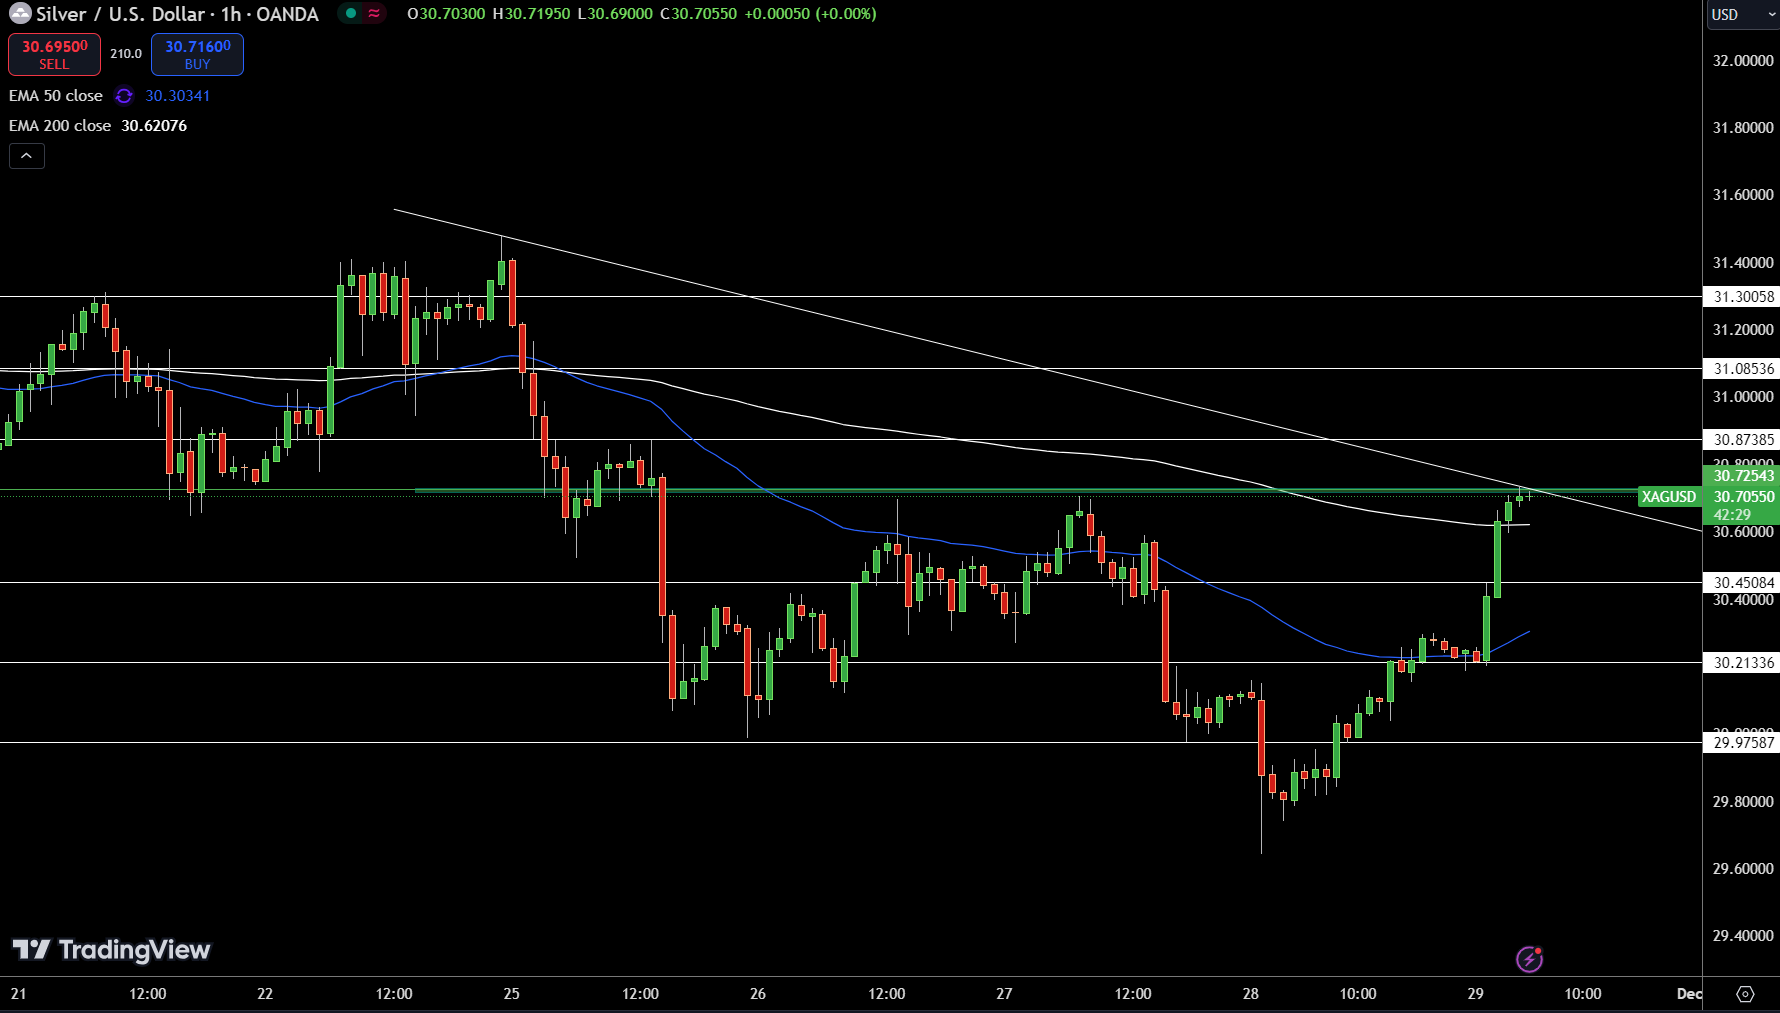
Task: Click the pink approximate data indicator icon
Action: pos(374,13)
